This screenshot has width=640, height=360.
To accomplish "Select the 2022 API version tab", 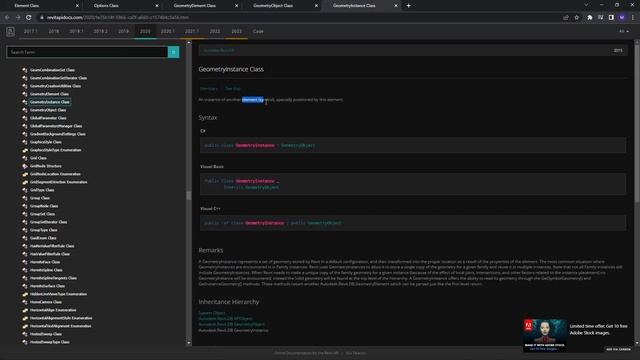I will (x=215, y=31).
